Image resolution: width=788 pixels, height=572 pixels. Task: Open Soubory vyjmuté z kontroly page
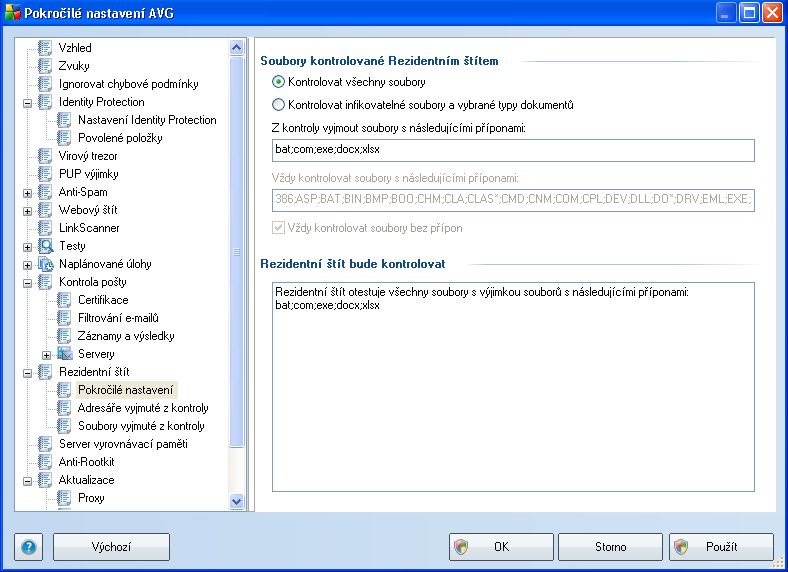pyautogui.click(x=141, y=426)
